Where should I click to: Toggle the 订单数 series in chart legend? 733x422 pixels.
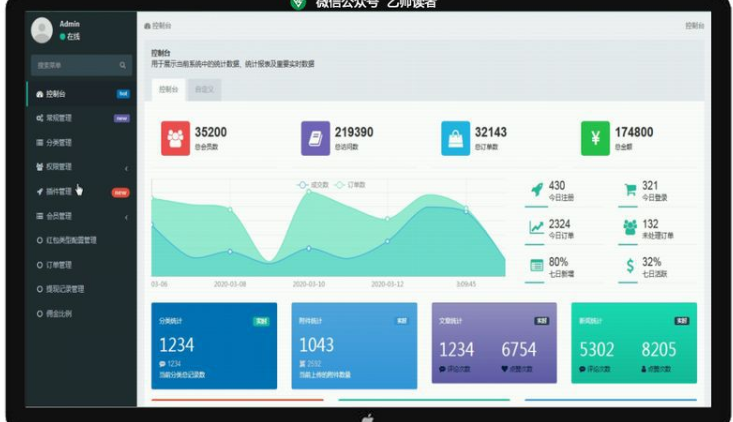click(x=350, y=185)
